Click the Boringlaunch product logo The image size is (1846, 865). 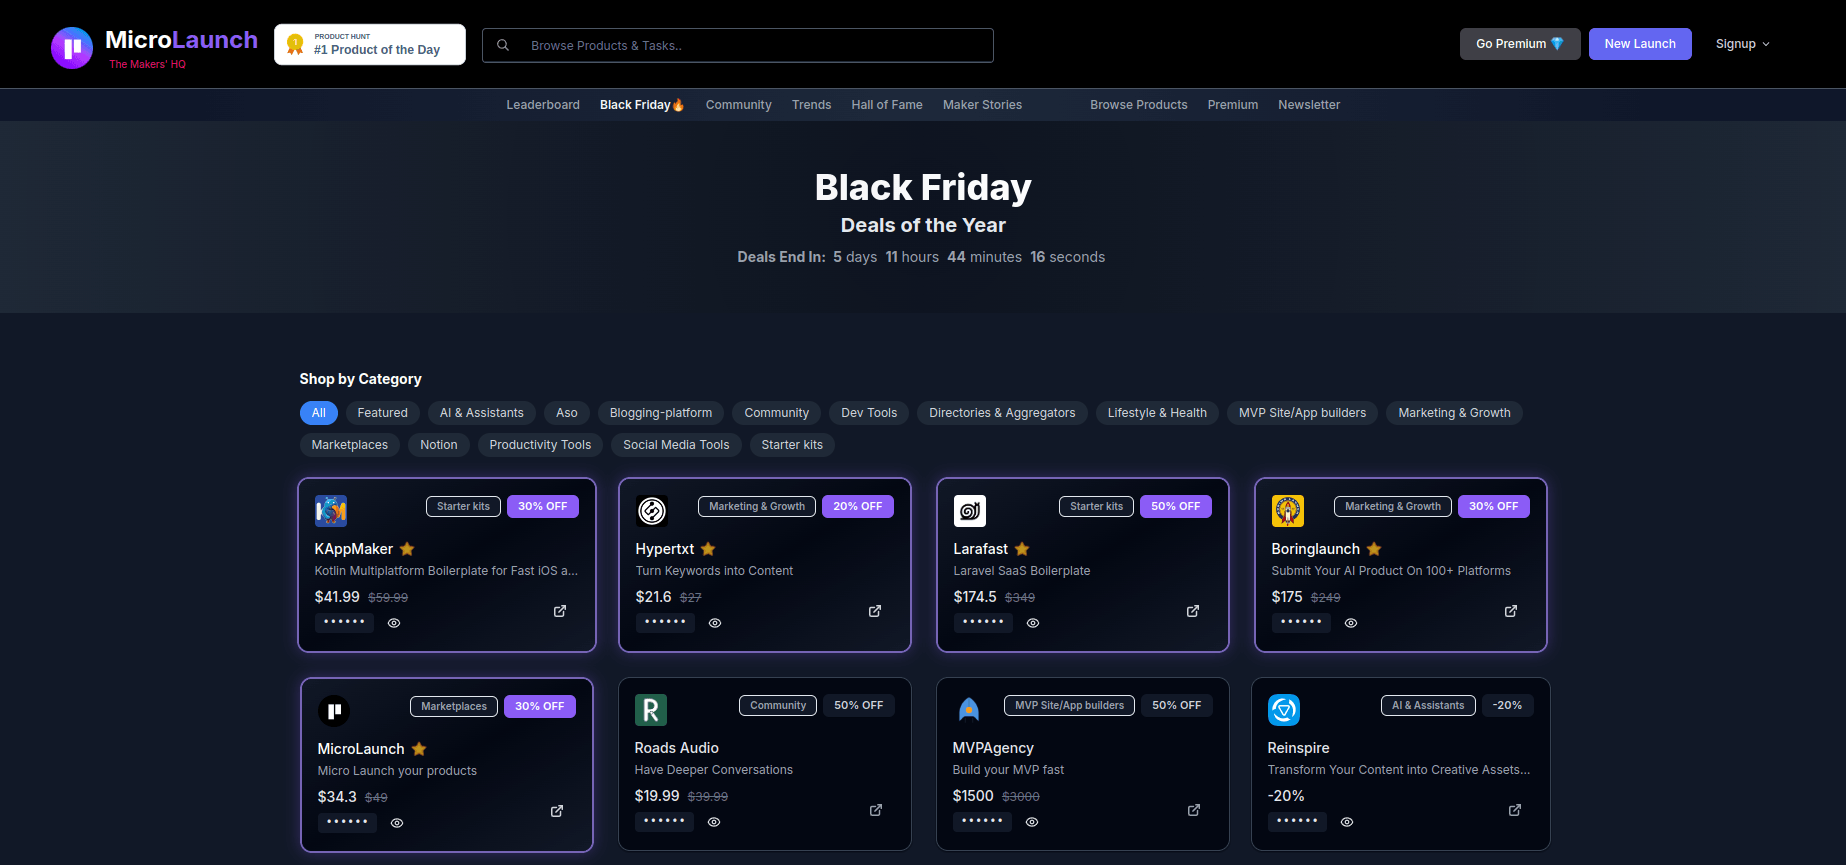(1287, 511)
